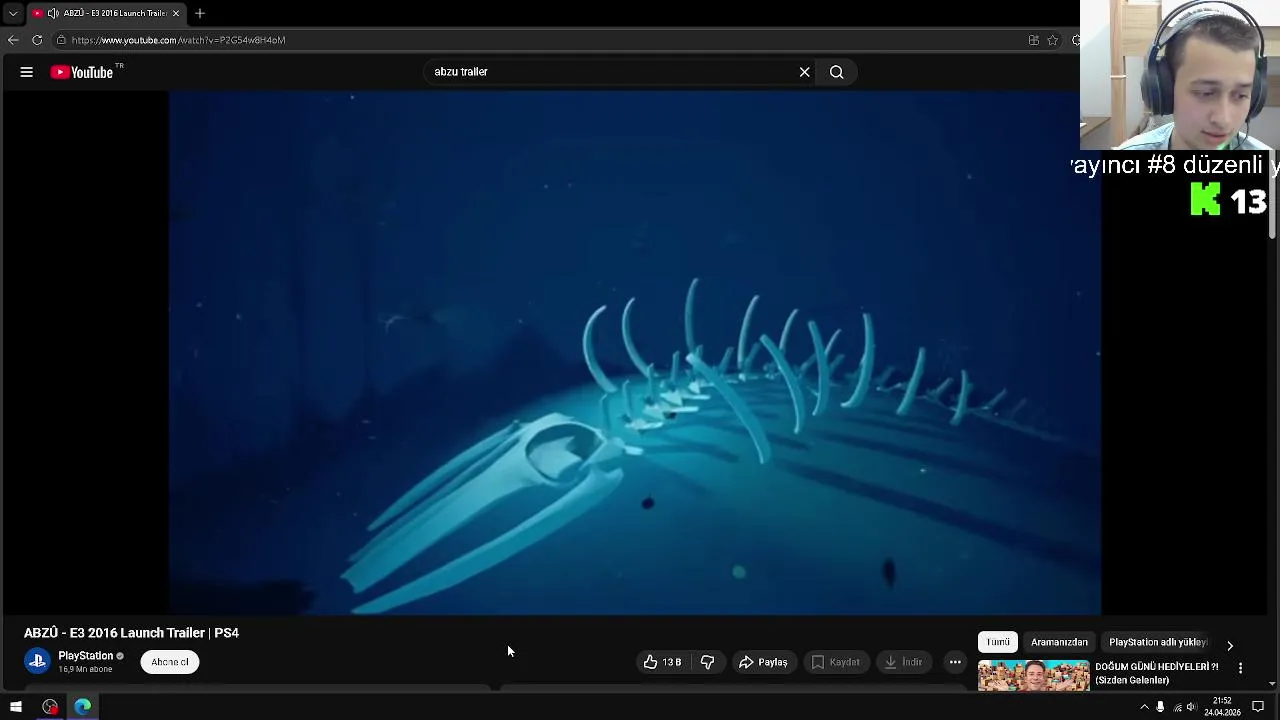Click the split screen icon in address bar
The height and width of the screenshot is (720, 1280).
tap(1033, 40)
